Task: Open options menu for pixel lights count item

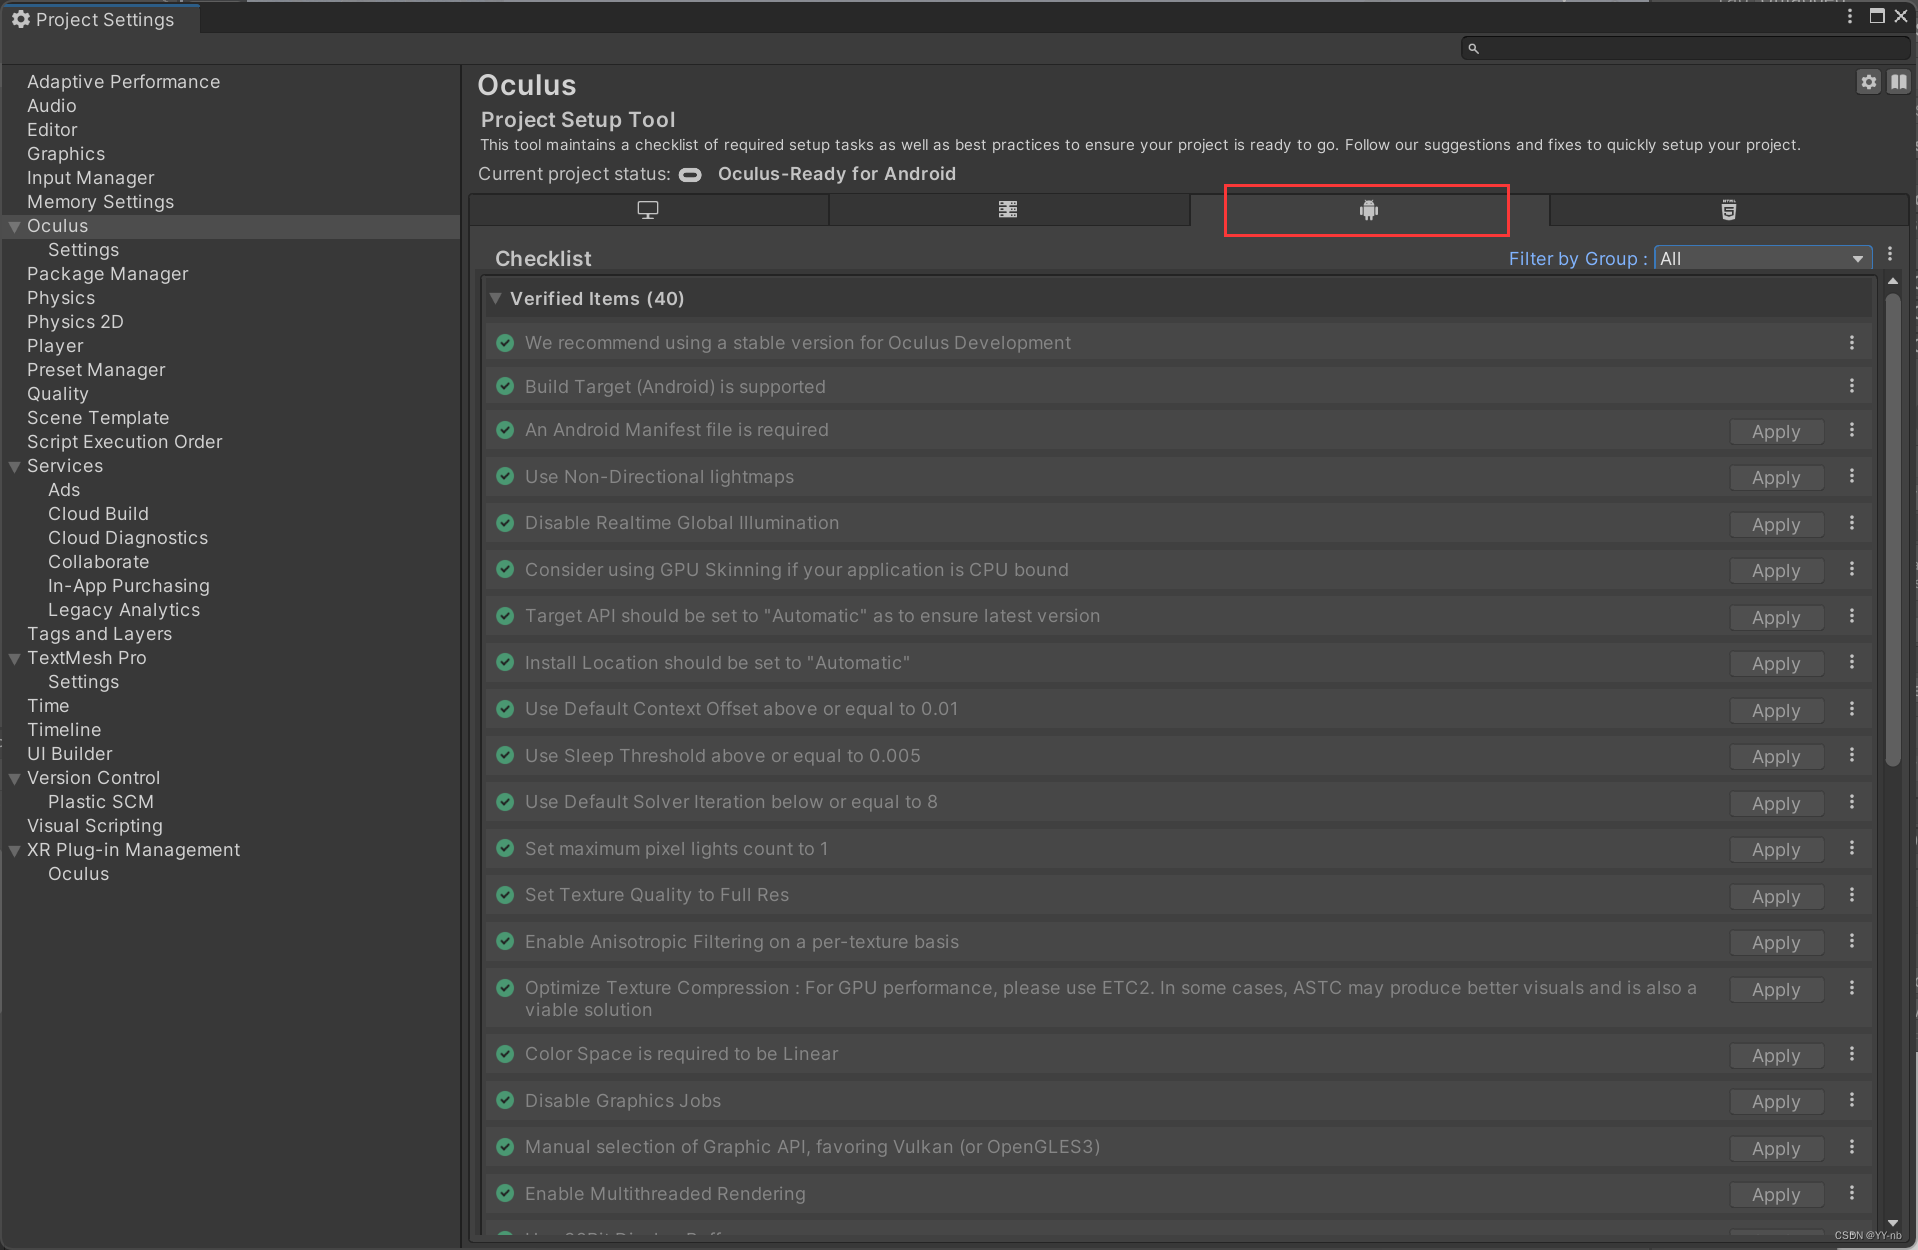Action: click(x=1851, y=848)
